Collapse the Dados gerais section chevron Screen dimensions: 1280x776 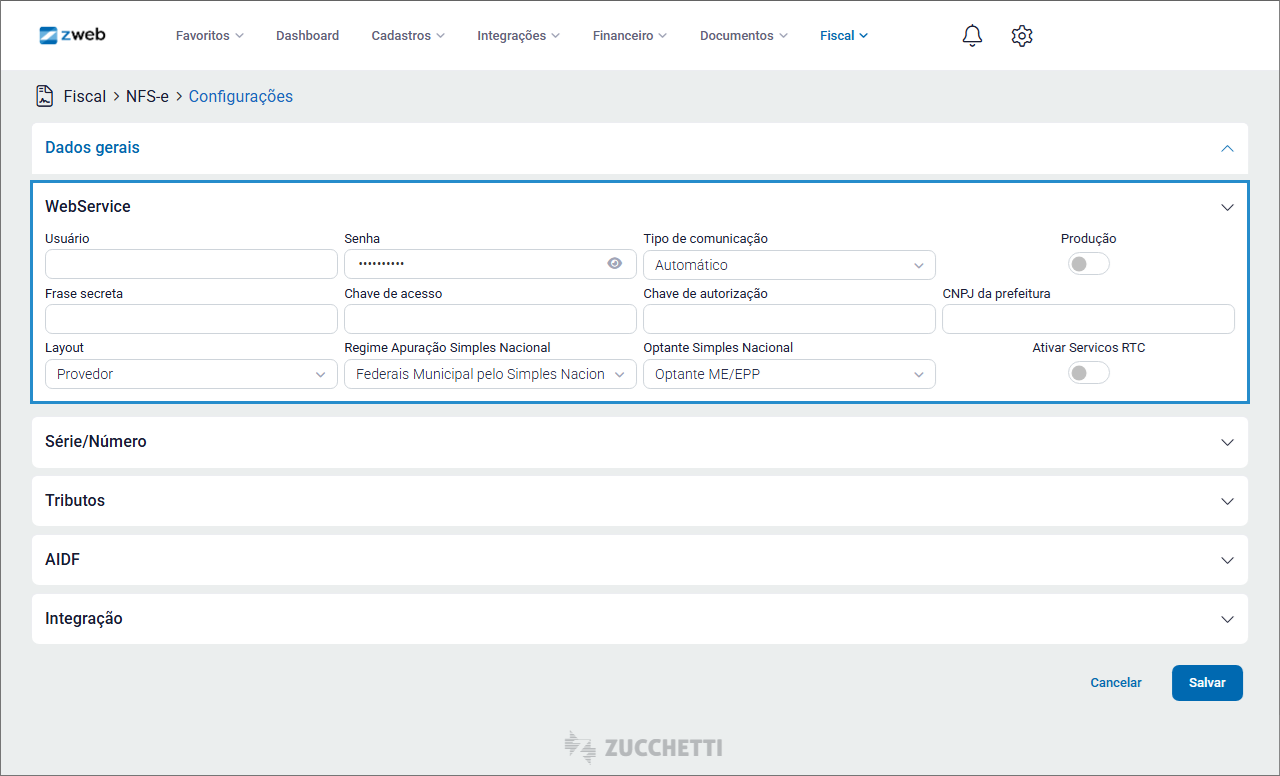(1227, 148)
